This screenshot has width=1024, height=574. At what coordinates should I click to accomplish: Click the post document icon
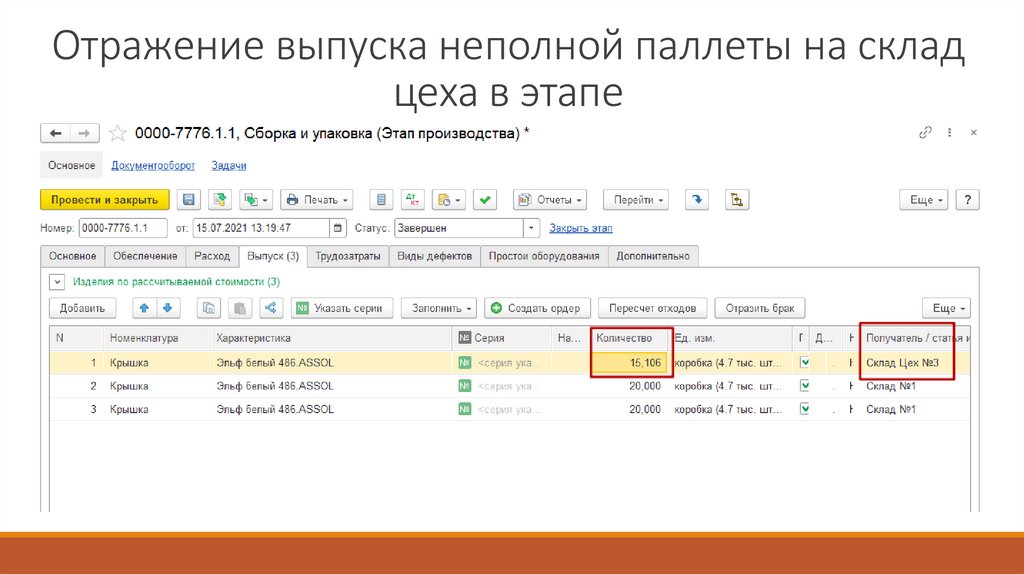[x=220, y=200]
